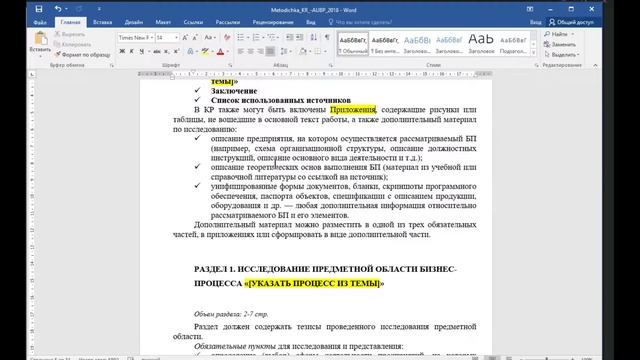Align paragraph text to the left
Screen dimensions: 640x360
coord(241,51)
